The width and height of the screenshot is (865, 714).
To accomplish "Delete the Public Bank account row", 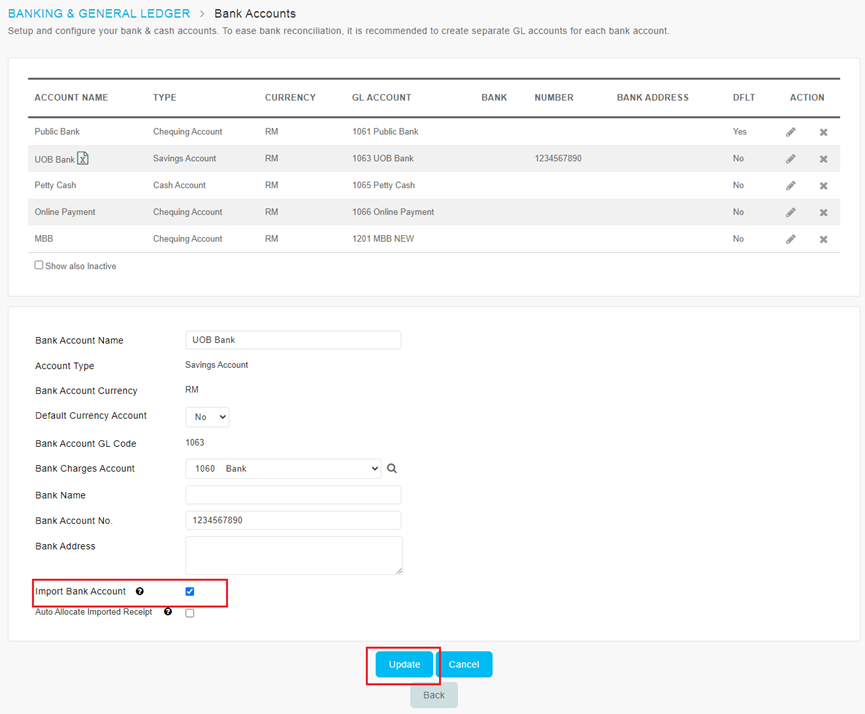I will click(823, 132).
